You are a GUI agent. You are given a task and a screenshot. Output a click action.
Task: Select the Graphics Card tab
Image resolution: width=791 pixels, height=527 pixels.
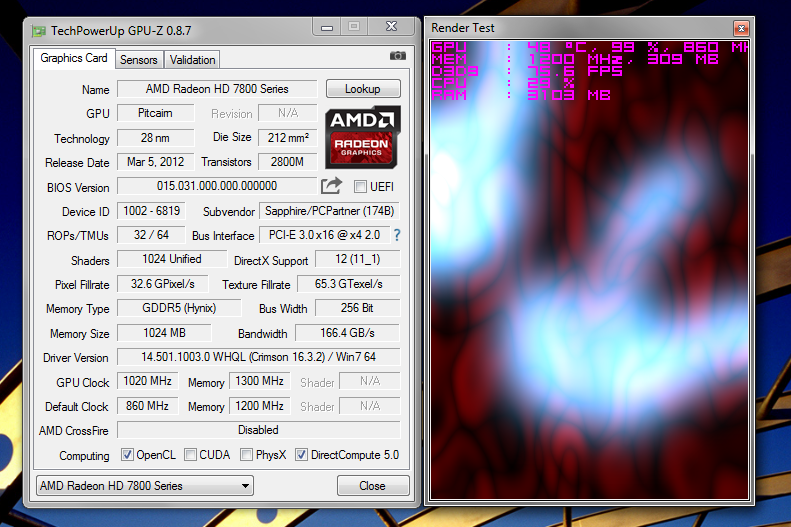[74, 58]
